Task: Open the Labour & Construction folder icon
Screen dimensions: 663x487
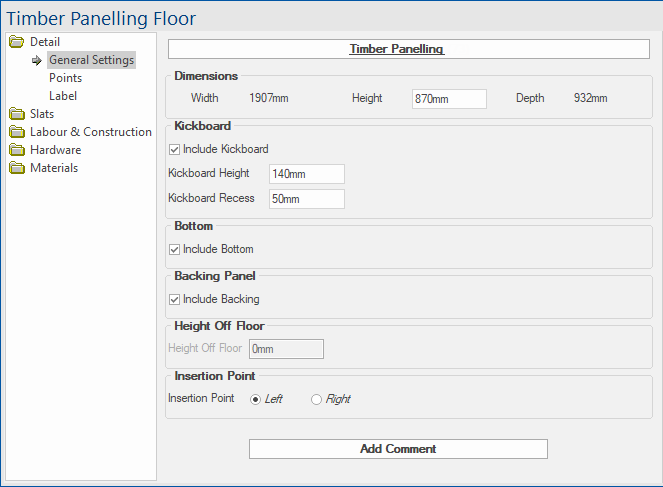Action: pyautogui.click(x=17, y=132)
